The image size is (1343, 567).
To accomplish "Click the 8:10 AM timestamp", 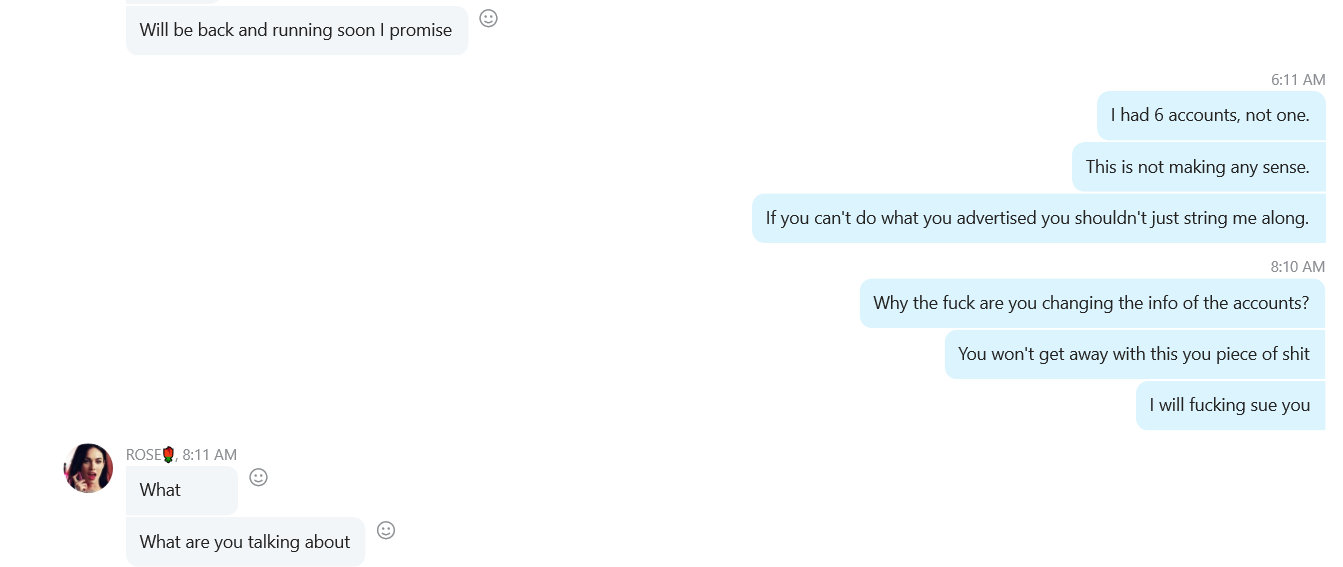I will [1298, 266].
